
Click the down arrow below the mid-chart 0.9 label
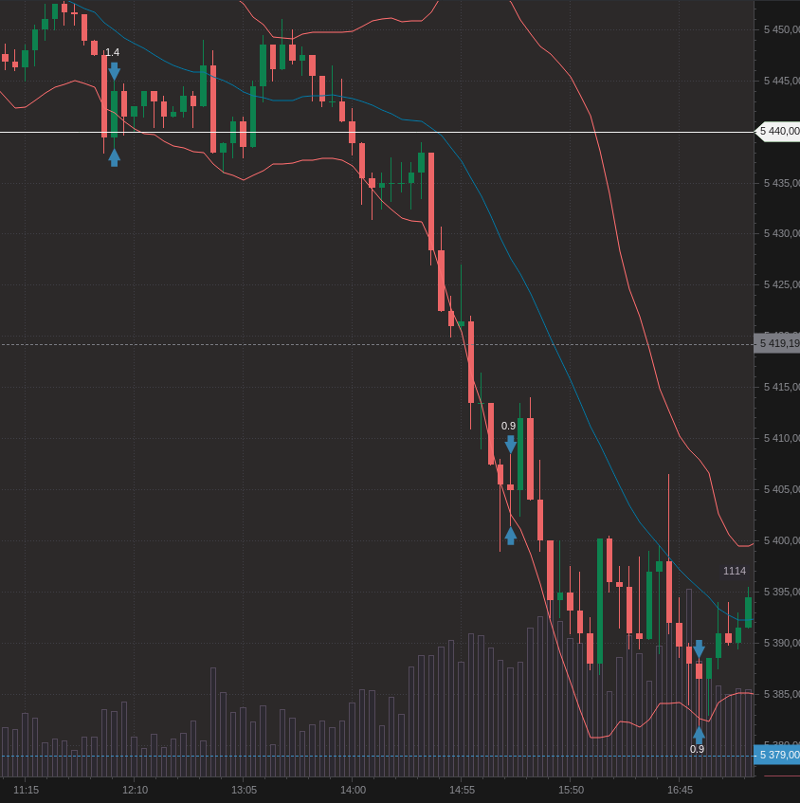pyautogui.click(x=511, y=444)
